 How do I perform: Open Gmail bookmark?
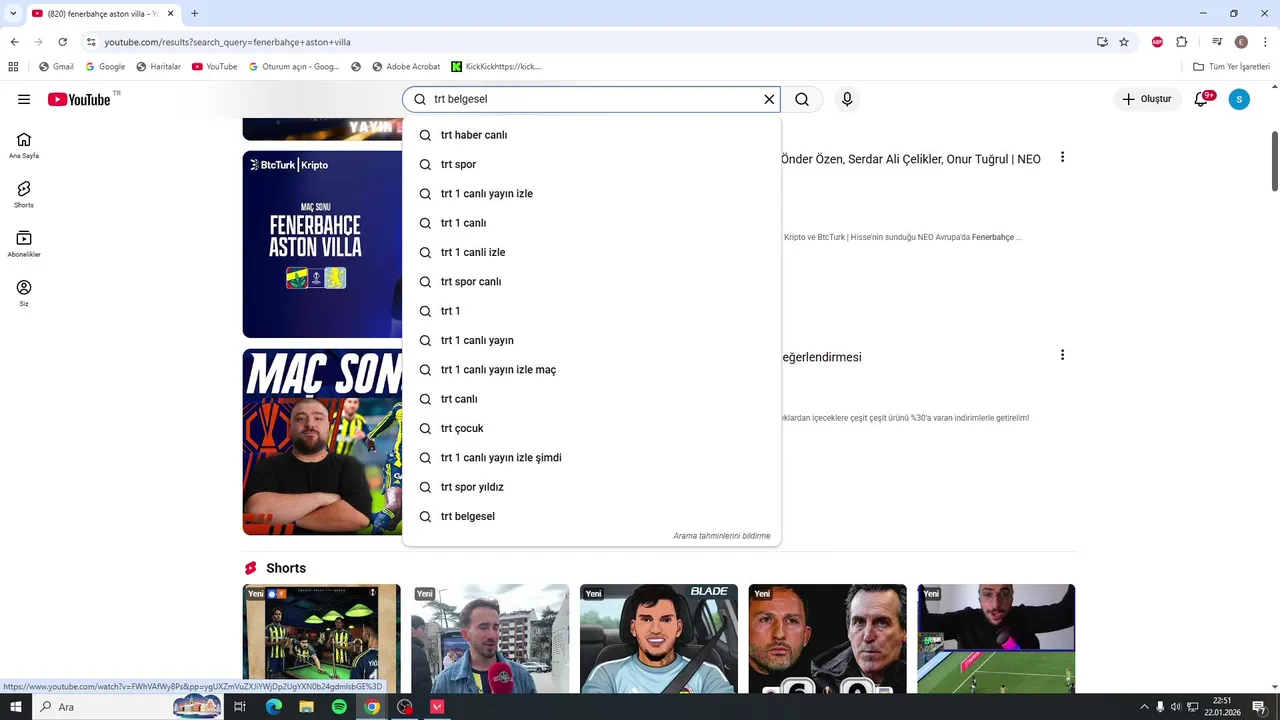pos(56,67)
